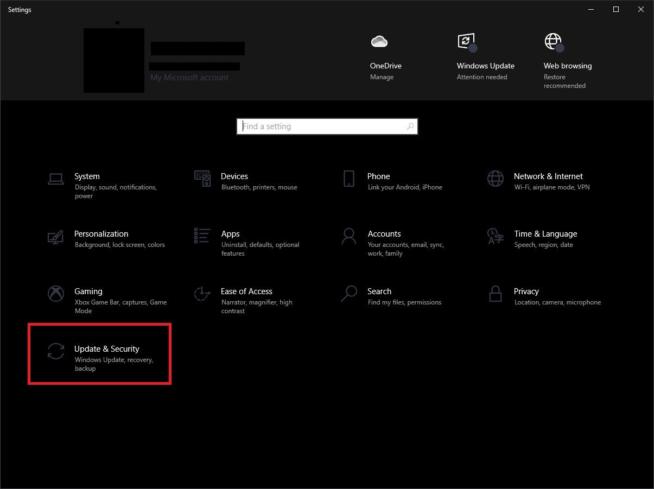Click 'Your accounts, email, sync' description

click(x=405, y=249)
